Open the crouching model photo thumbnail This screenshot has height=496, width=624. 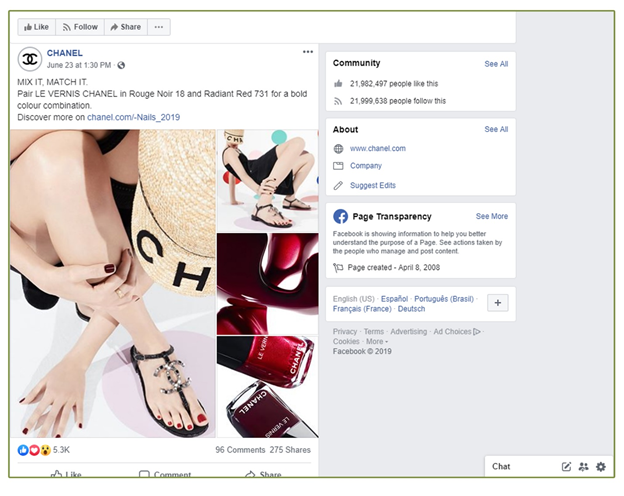point(267,180)
